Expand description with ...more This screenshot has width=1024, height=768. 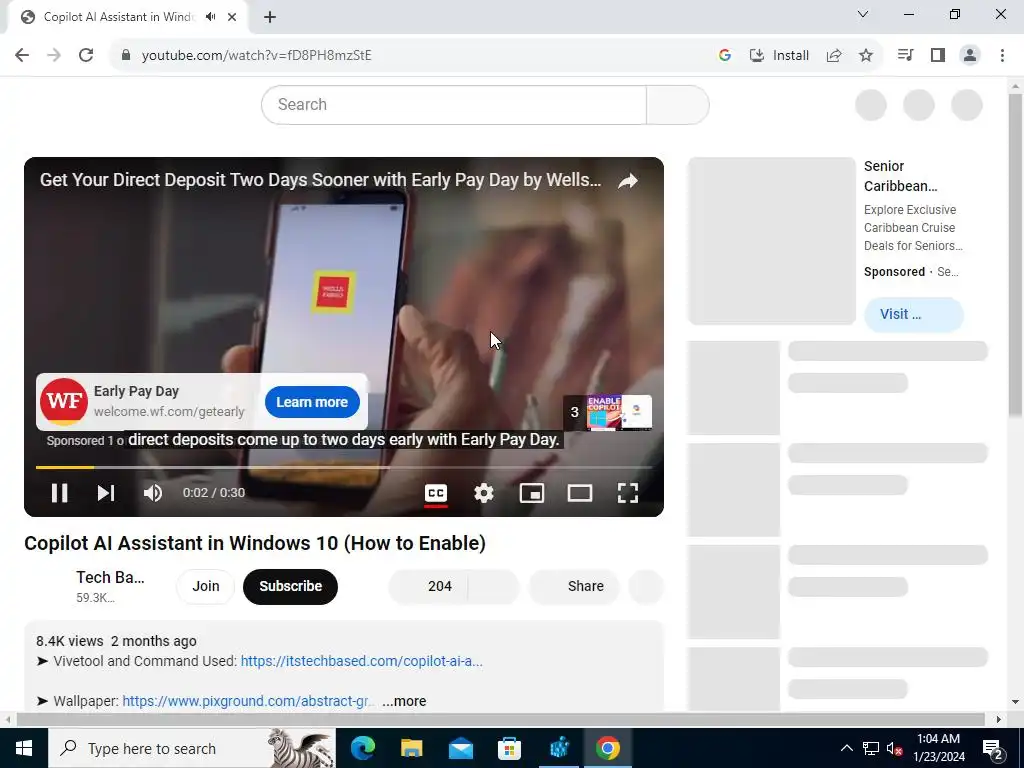click(x=404, y=701)
